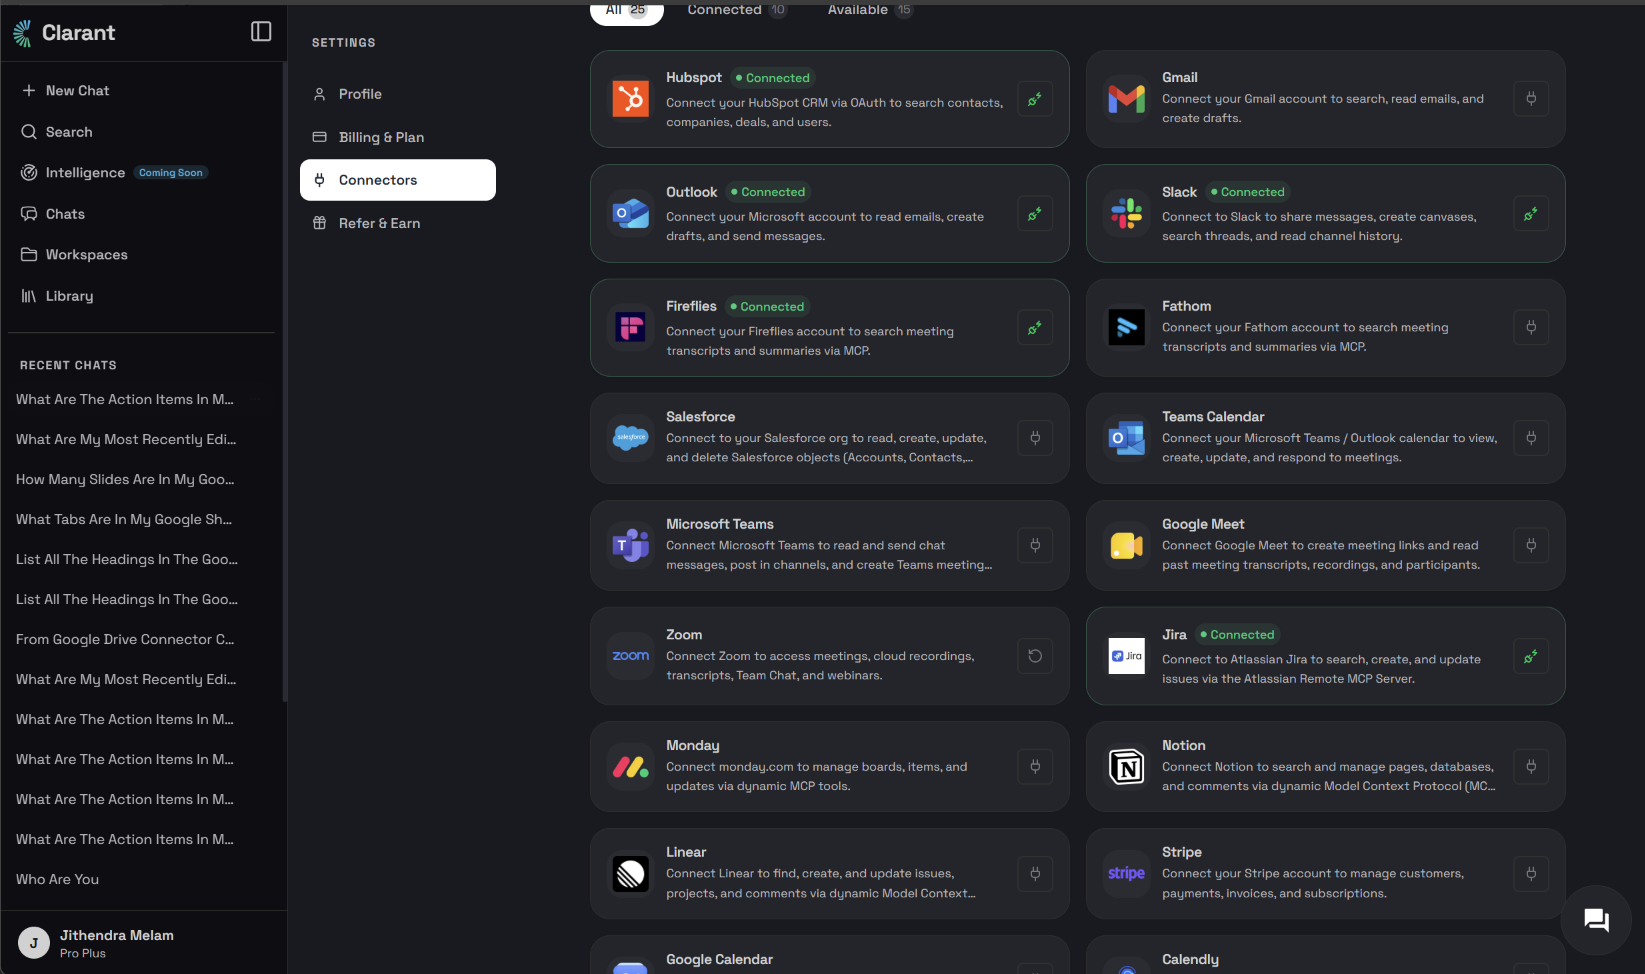This screenshot has width=1645, height=974.
Task: Start a New Chat
Action: pos(143,91)
